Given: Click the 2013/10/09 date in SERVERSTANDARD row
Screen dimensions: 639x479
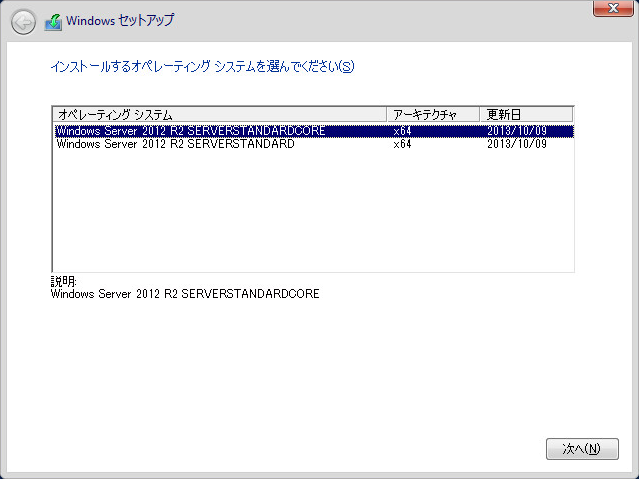Looking at the screenshot, I should pyautogui.click(x=517, y=144).
